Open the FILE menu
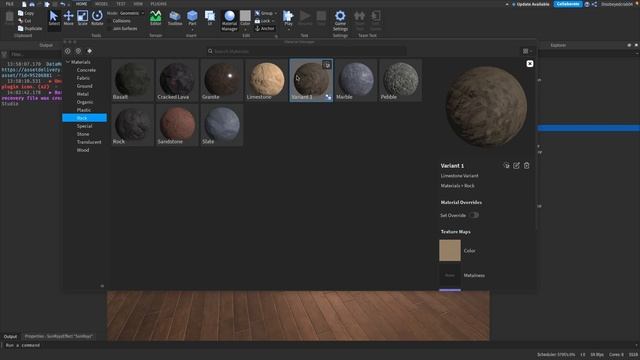The height and width of the screenshot is (360, 640). pyautogui.click(x=9, y=4)
